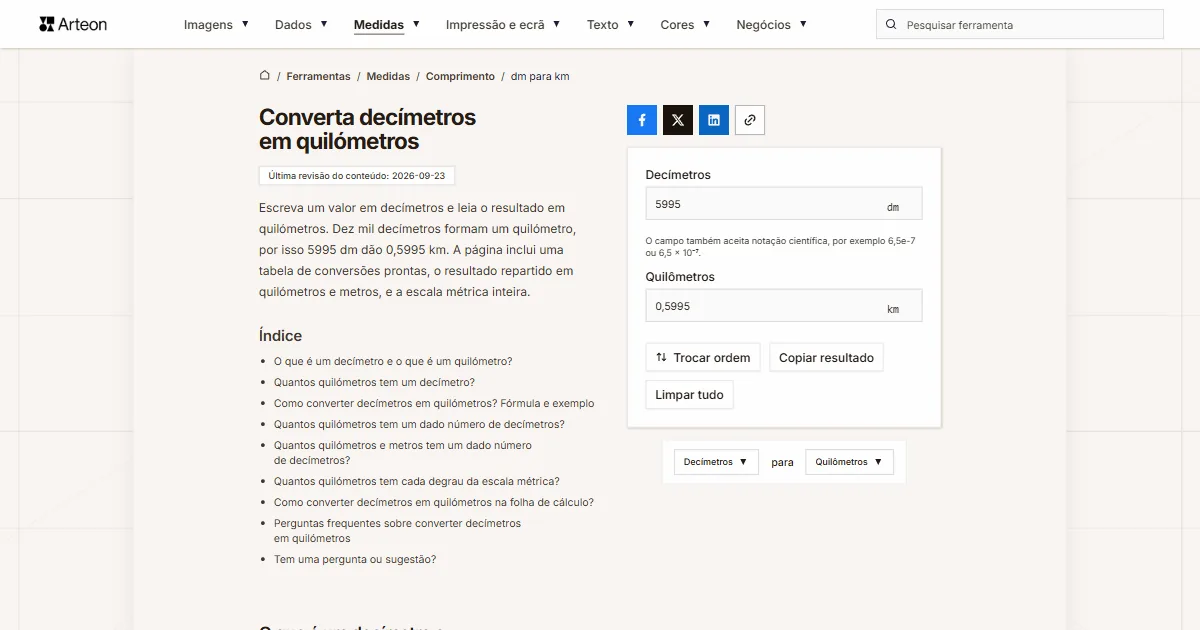Jump to 'Quantos quilómetros tem um decímetro?'
The height and width of the screenshot is (630, 1200).
tap(374, 382)
